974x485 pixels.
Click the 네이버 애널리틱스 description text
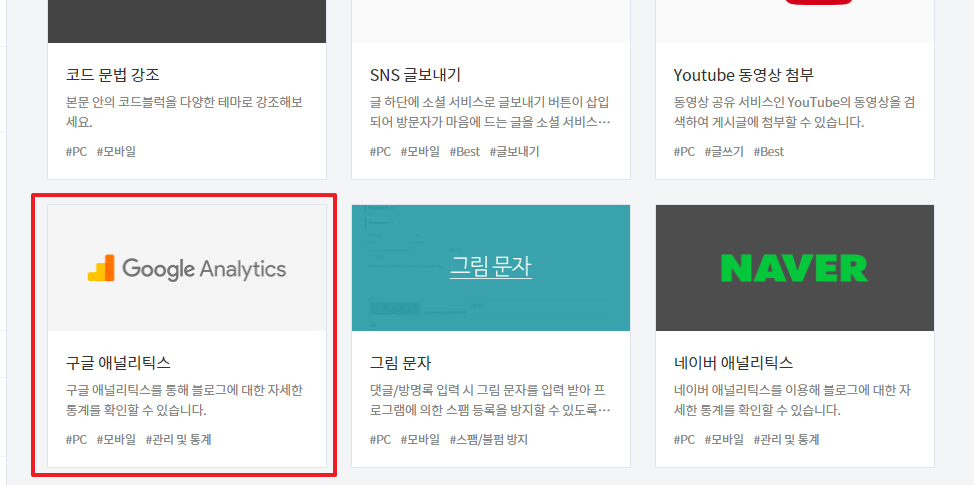tap(793, 400)
